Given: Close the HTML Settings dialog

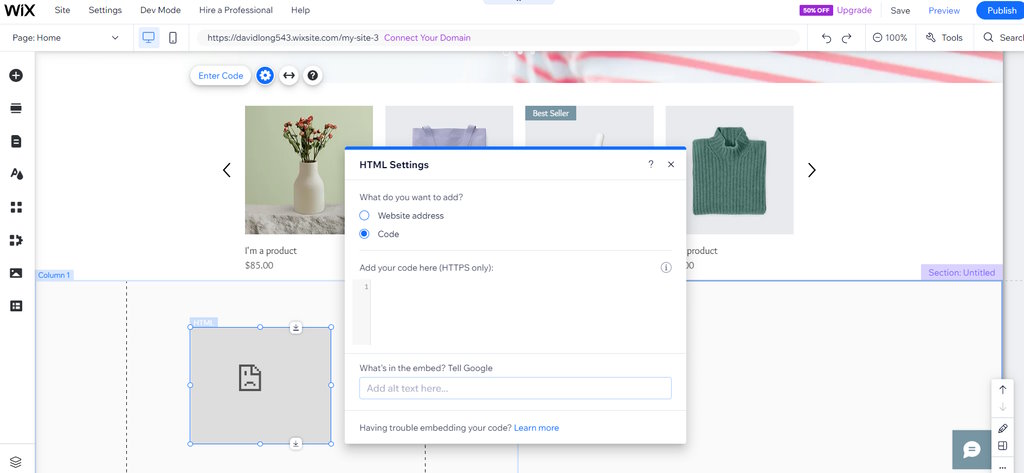Looking at the screenshot, I should pyautogui.click(x=671, y=165).
